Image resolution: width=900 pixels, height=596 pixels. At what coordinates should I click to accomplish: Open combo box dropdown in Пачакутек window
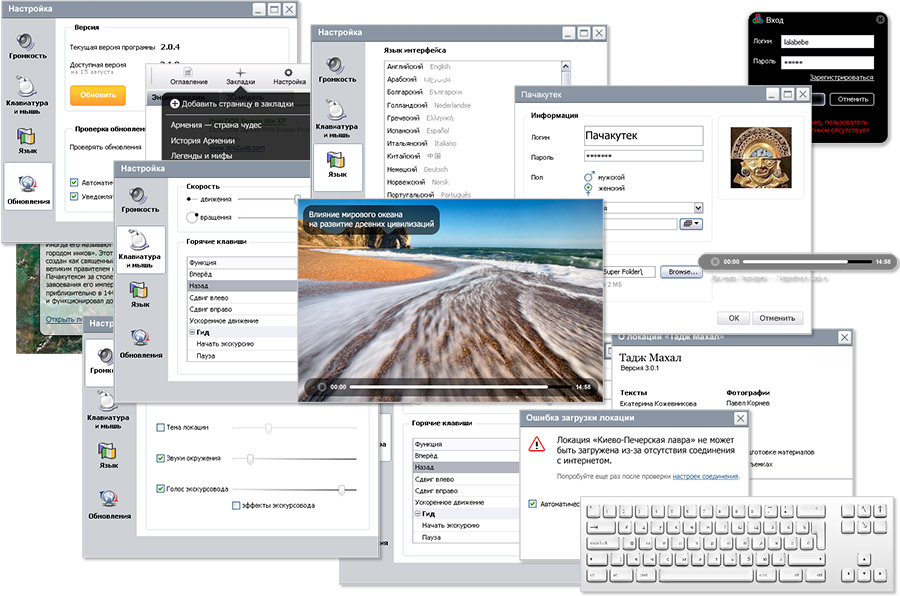697,207
